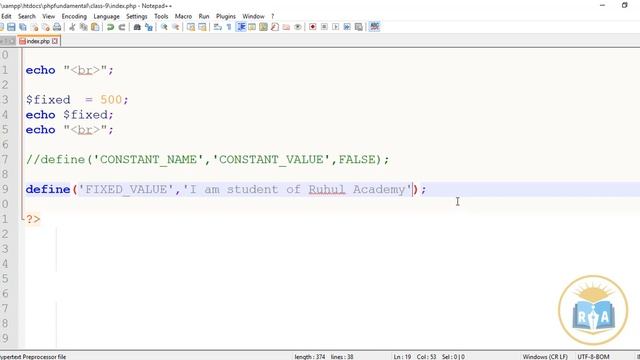The height and width of the screenshot is (360, 640).
Task: Click 'UTF-8-BOM' encoding indicator
Action: 593,357
